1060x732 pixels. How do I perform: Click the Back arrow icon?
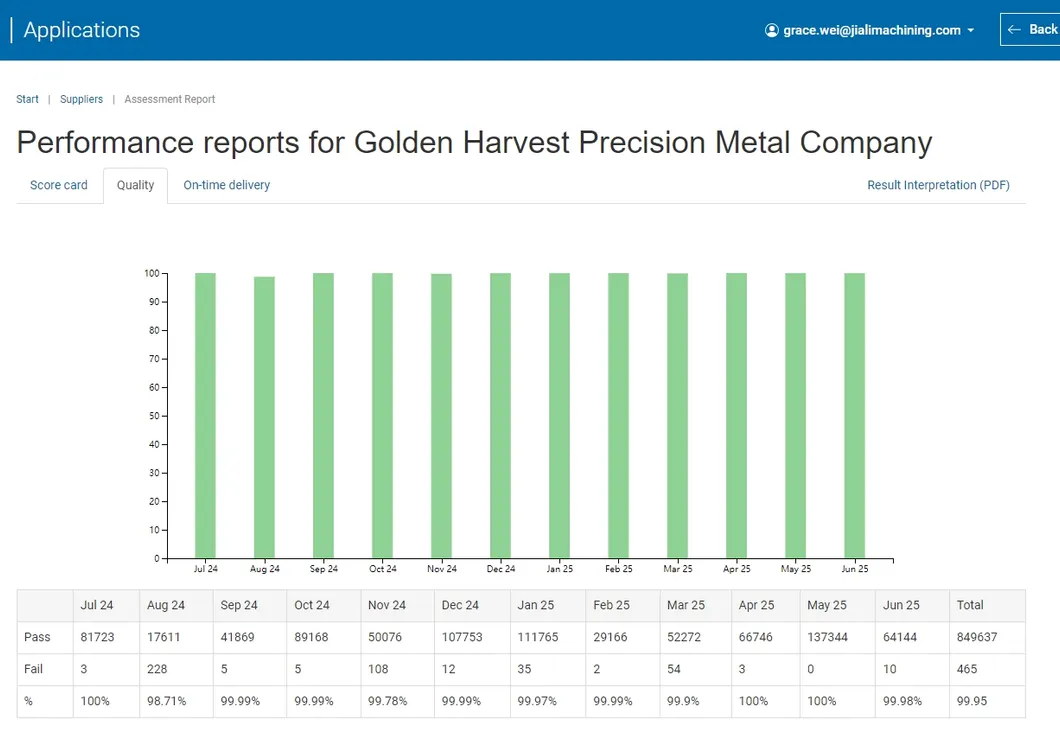pyautogui.click(x=1014, y=29)
